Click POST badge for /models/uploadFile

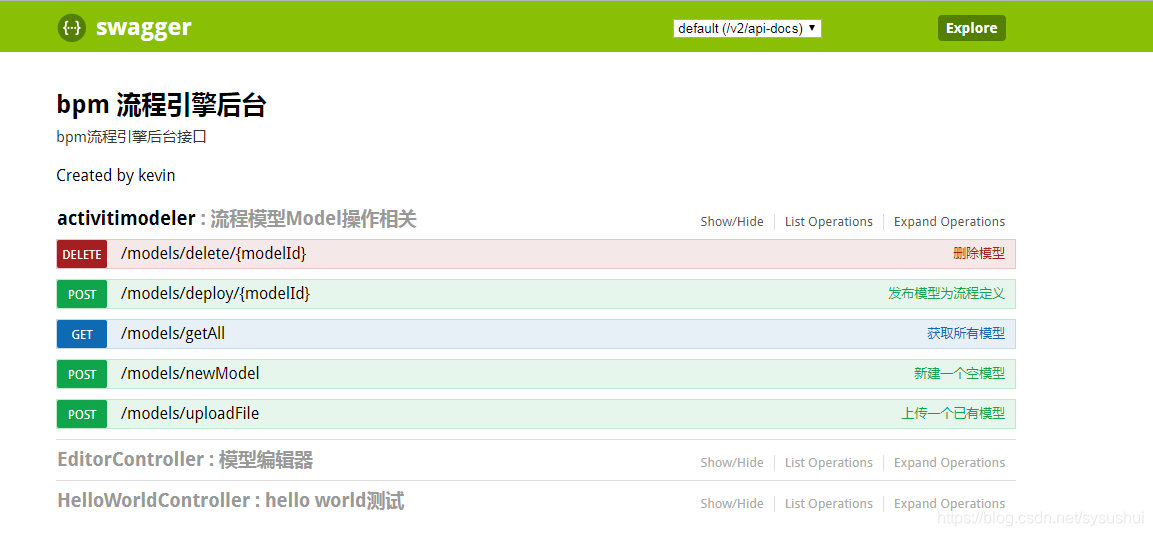(82, 414)
